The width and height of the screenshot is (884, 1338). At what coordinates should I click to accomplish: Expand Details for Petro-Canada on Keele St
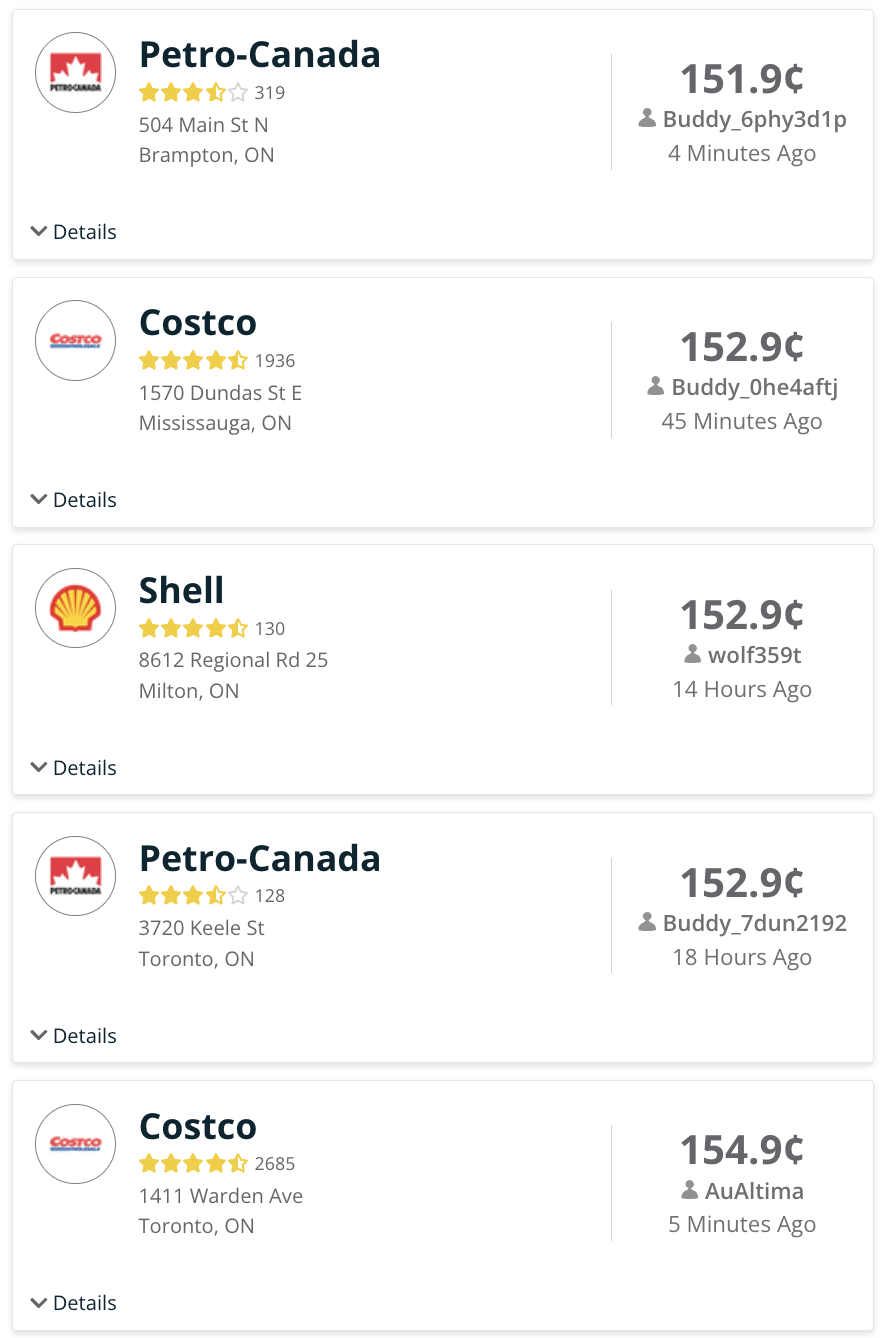tap(74, 1036)
